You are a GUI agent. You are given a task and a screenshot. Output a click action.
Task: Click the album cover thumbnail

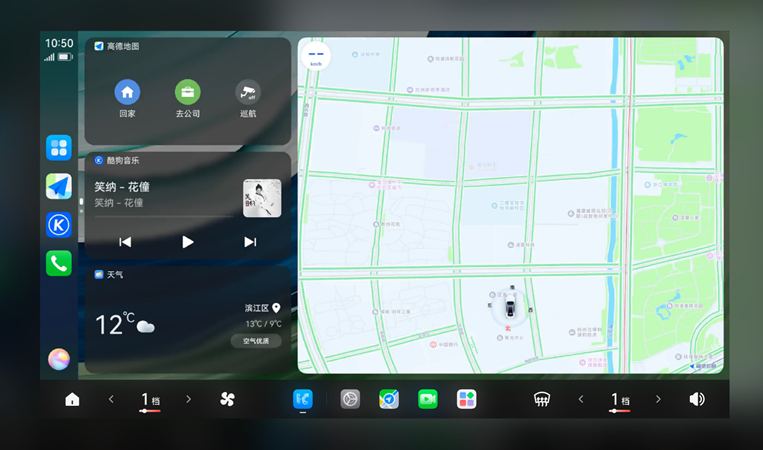[262, 197]
